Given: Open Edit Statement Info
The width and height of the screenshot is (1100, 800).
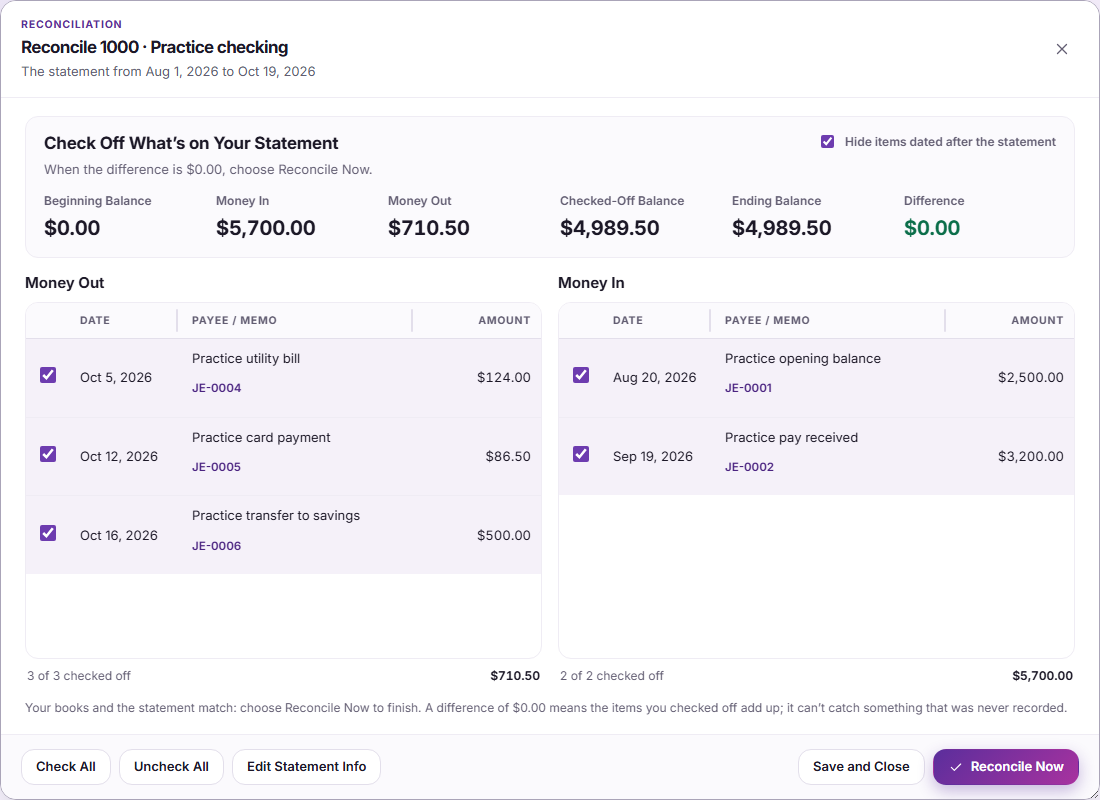Looking at the screenshot, I should pyautogui.click(x=307, y=767).
